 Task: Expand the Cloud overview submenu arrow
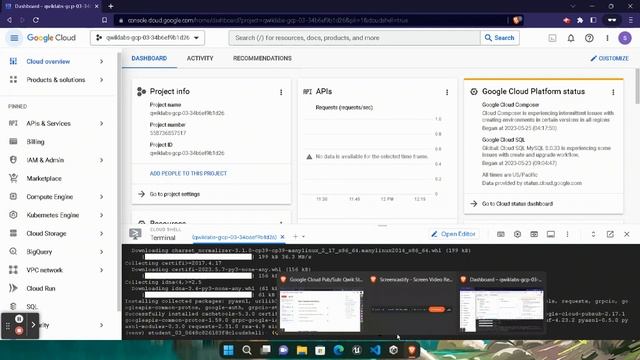click(101, 62)
